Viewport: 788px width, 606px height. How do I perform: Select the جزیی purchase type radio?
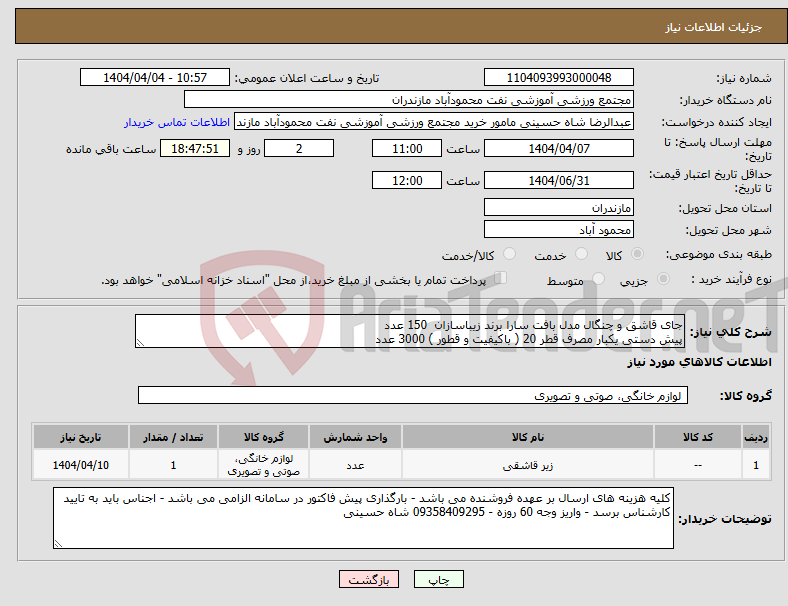click(663, 279)
